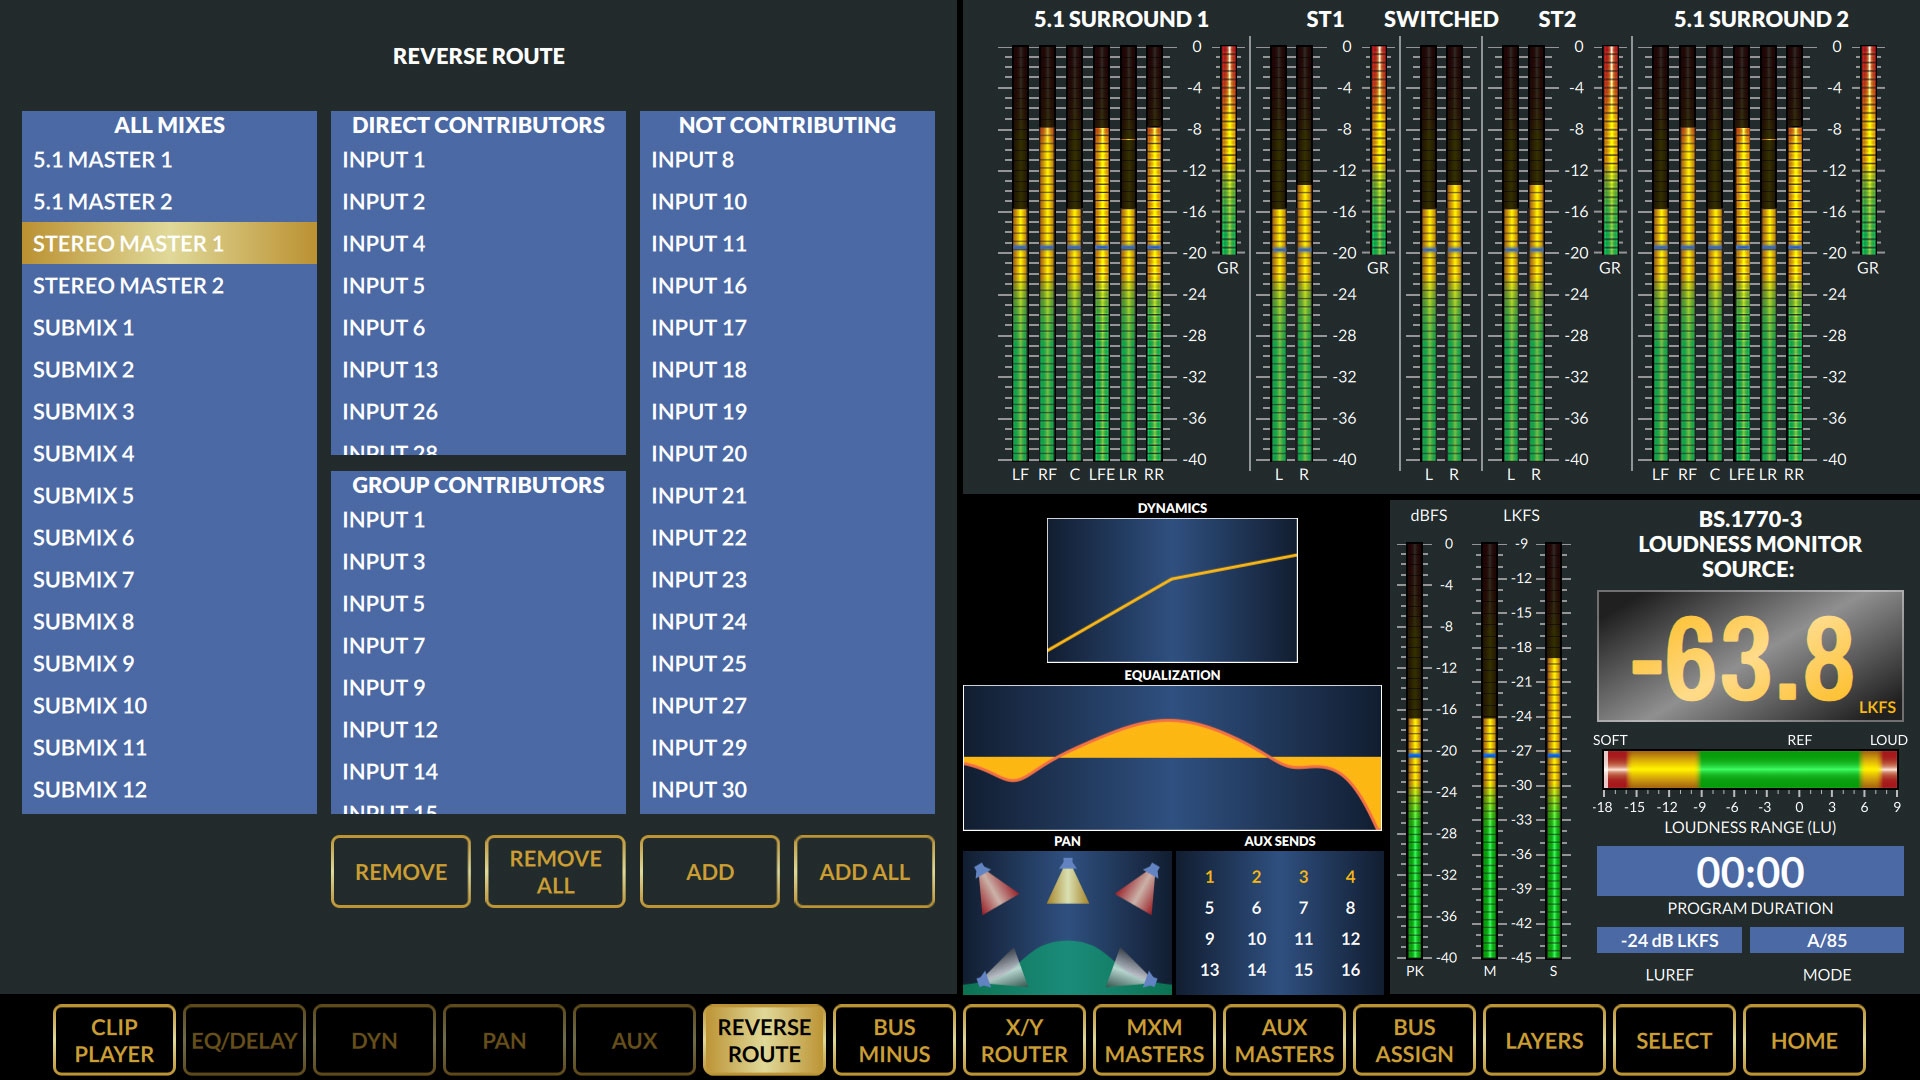The width and height of the screenshot is (1920, 1080).
Task: Click the Add All button
Action: click(x=864, y=872)
